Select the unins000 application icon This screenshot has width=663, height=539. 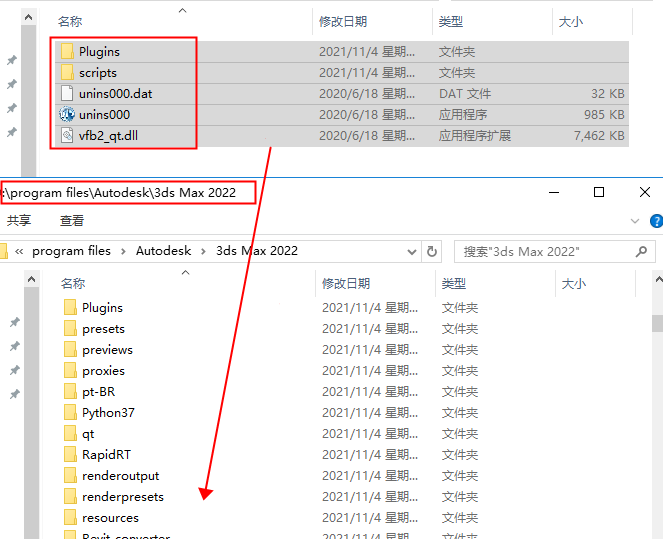click(x=67, y=115)
